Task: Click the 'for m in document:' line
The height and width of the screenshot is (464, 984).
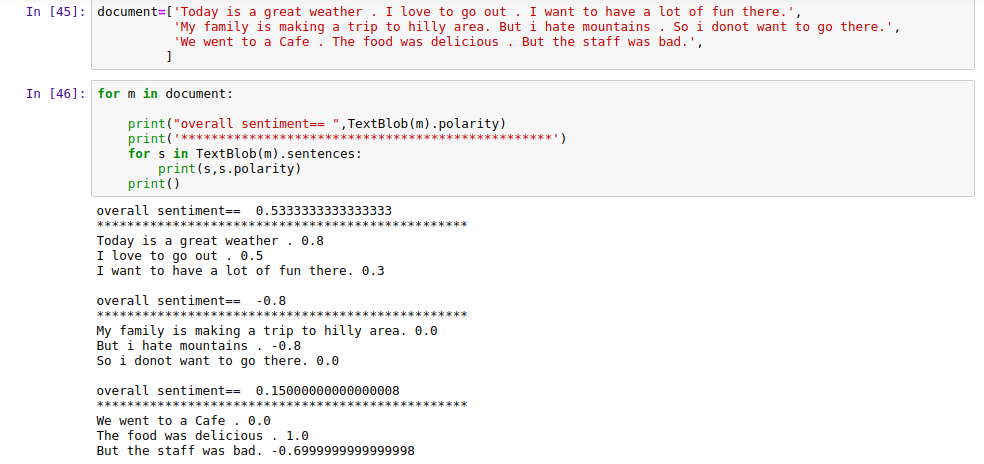Action: pos(165,94)
